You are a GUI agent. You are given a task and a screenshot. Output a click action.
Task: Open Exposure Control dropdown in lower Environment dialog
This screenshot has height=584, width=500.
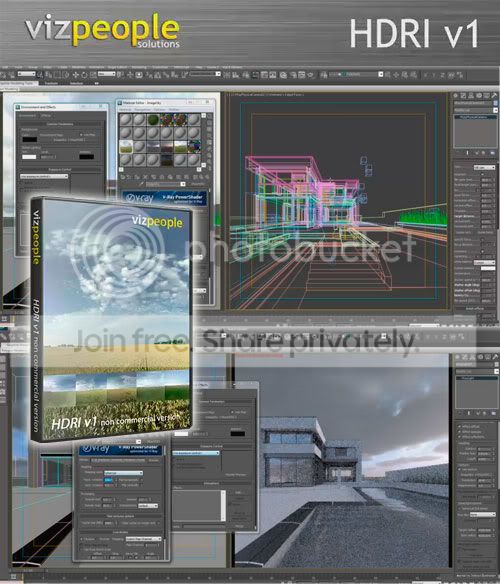(196, 453)
